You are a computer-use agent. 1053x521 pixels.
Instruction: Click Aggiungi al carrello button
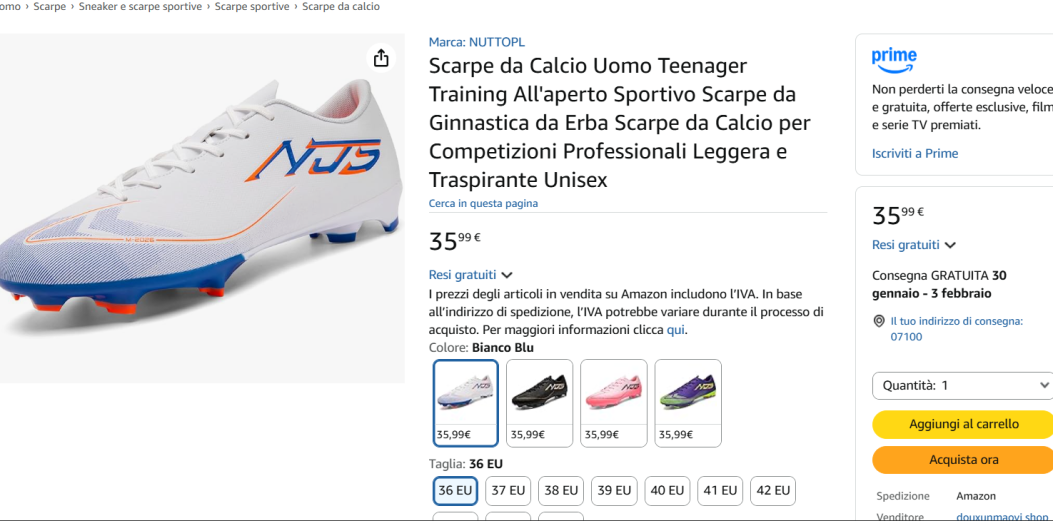click(x=962, y=424)
